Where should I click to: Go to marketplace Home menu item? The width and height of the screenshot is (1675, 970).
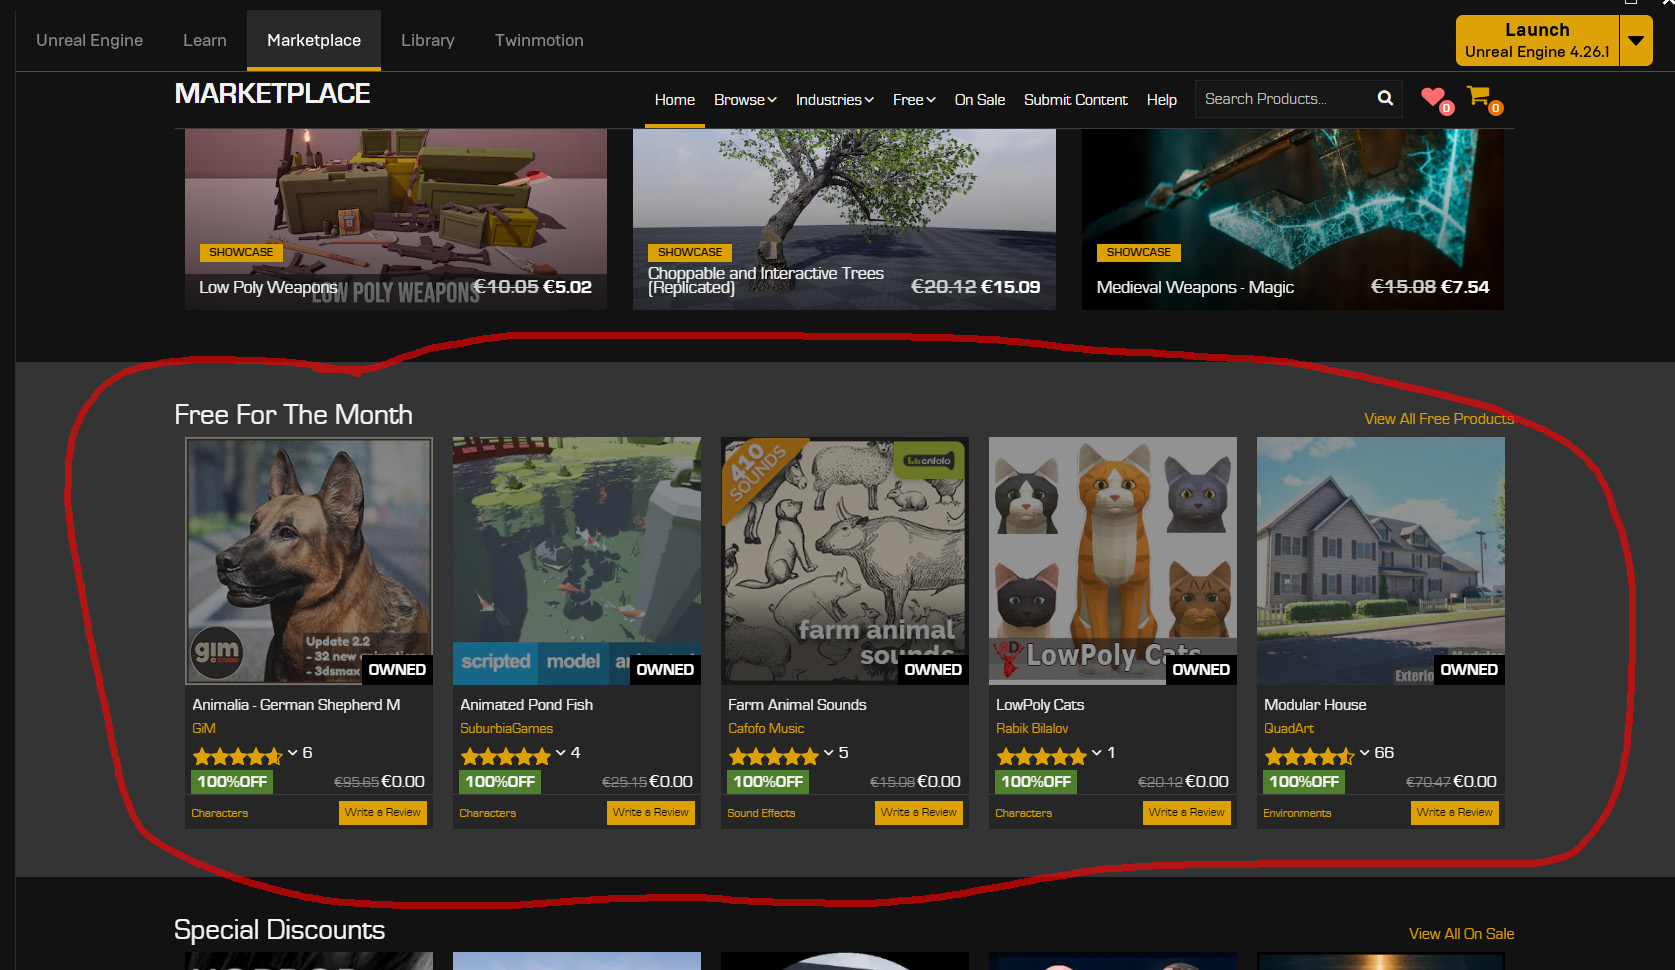tap(675, 100)
